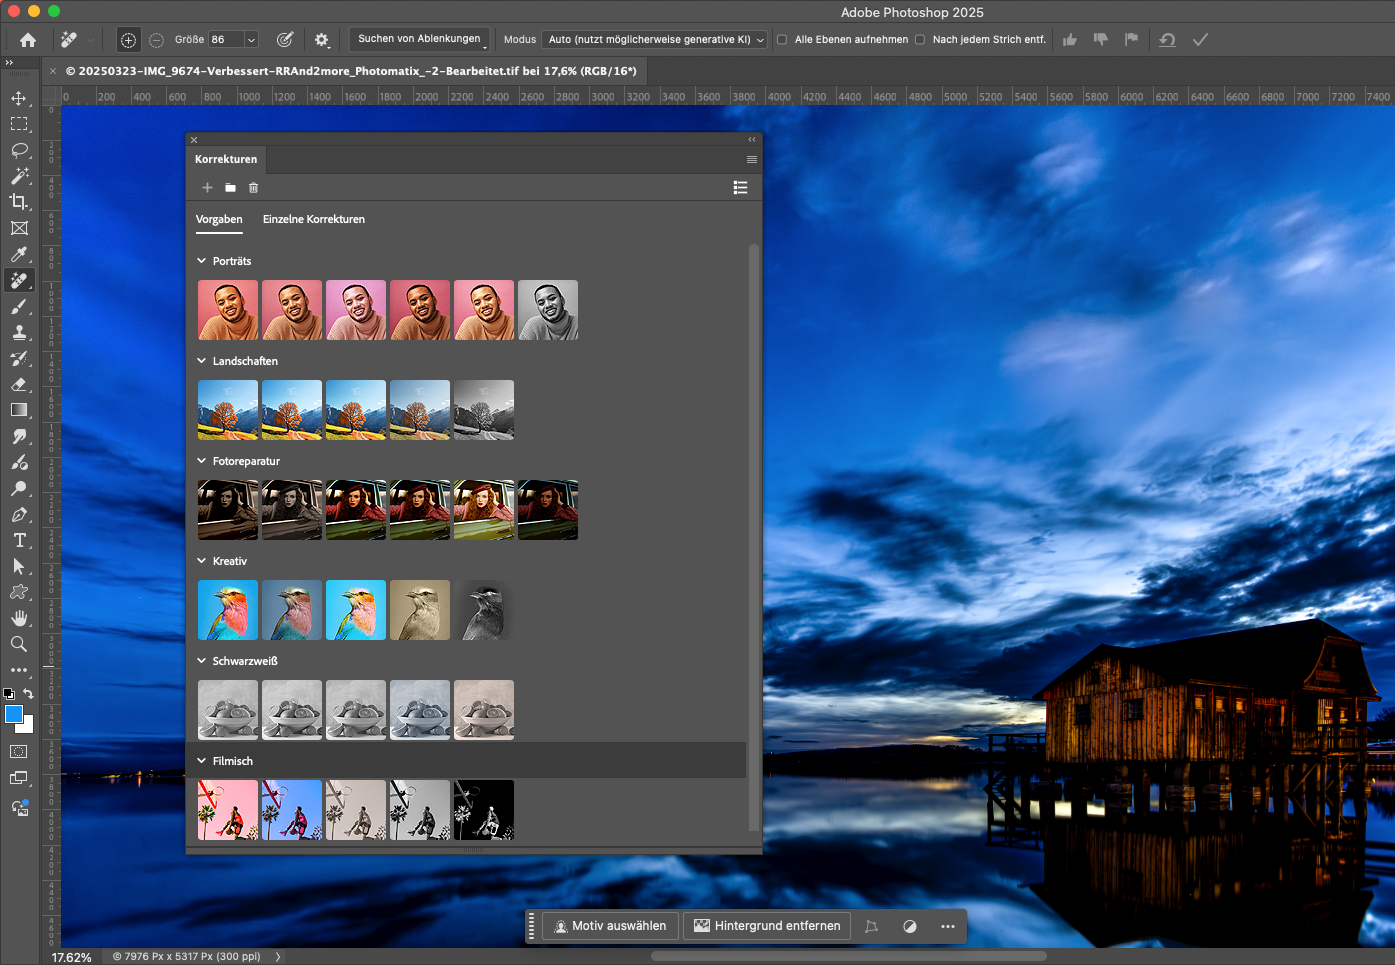Click the trash icon in Korrekturen panel
The height and width of the screenshot is (965, 1395).
(252, 187)
